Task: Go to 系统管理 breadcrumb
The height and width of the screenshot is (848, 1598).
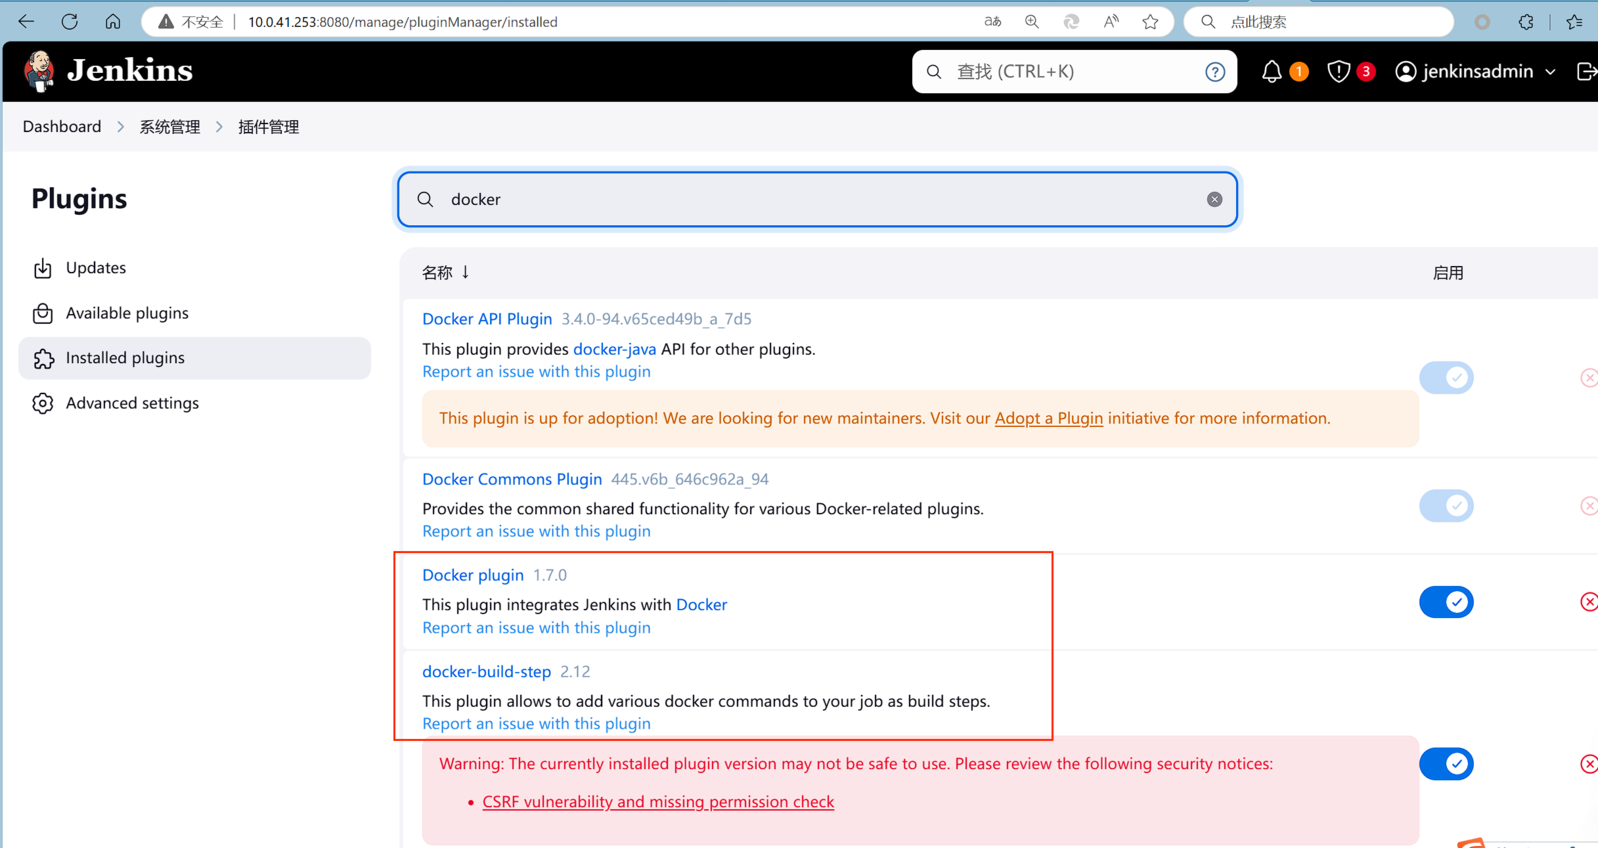Action: [x=170, y=127]
